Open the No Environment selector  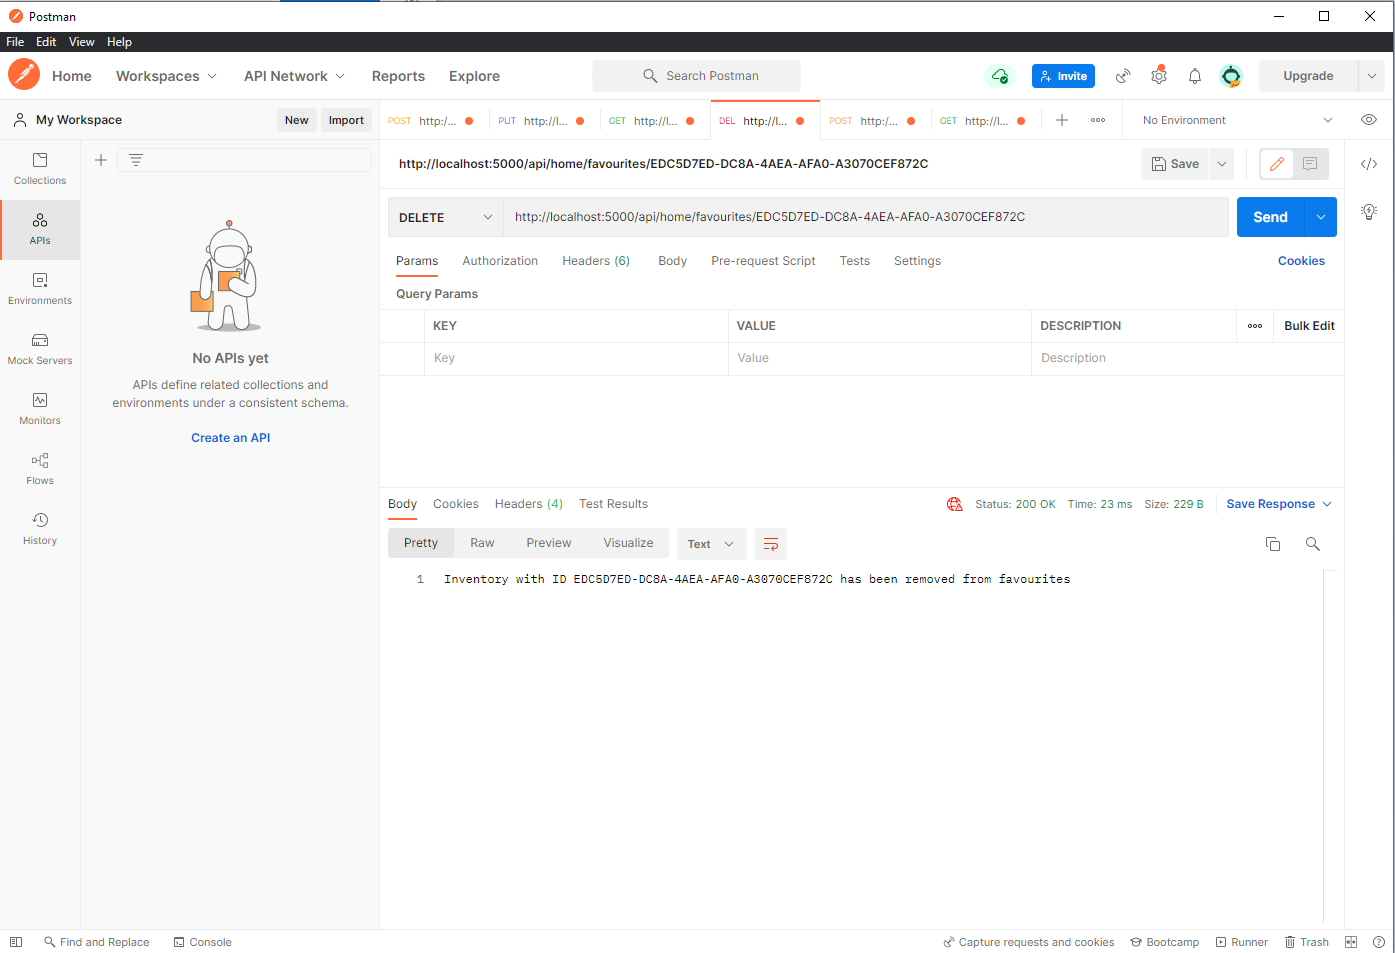click(1234, 119)
